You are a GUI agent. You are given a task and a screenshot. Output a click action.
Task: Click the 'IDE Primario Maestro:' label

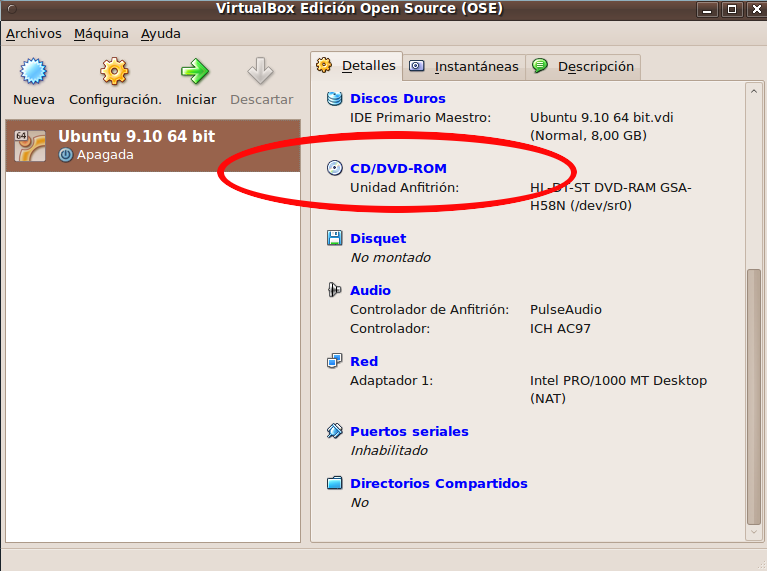[x=420, y=117]
